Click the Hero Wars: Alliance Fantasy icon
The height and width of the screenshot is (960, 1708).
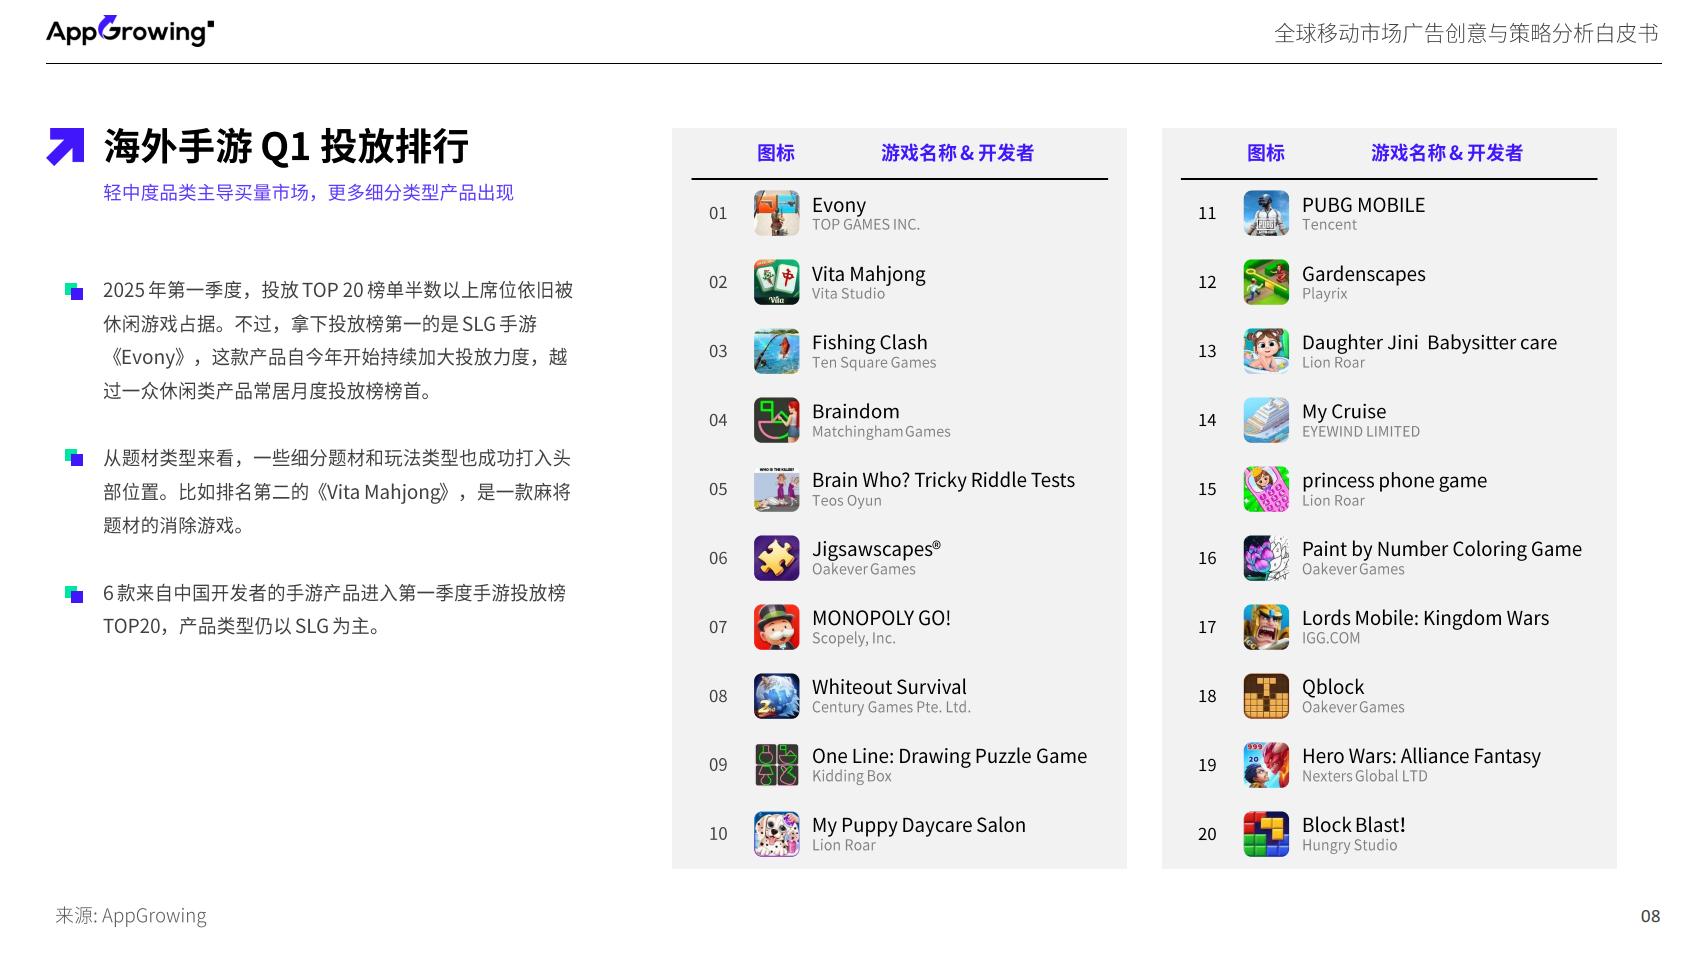pyautogui.click(x=1266, y=765)
